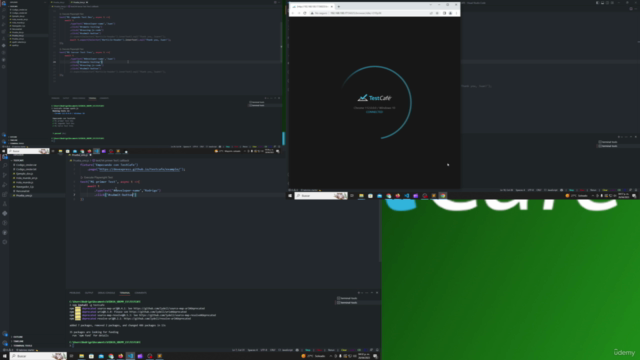Toggle panel layout icon in top-right VS Code

(602, 3)
